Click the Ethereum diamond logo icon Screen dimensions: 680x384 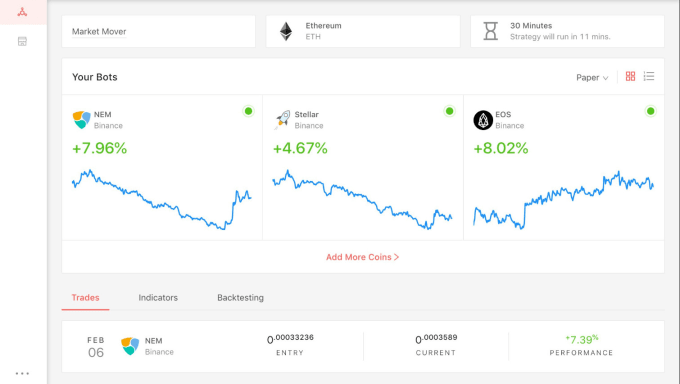(286, 31)
